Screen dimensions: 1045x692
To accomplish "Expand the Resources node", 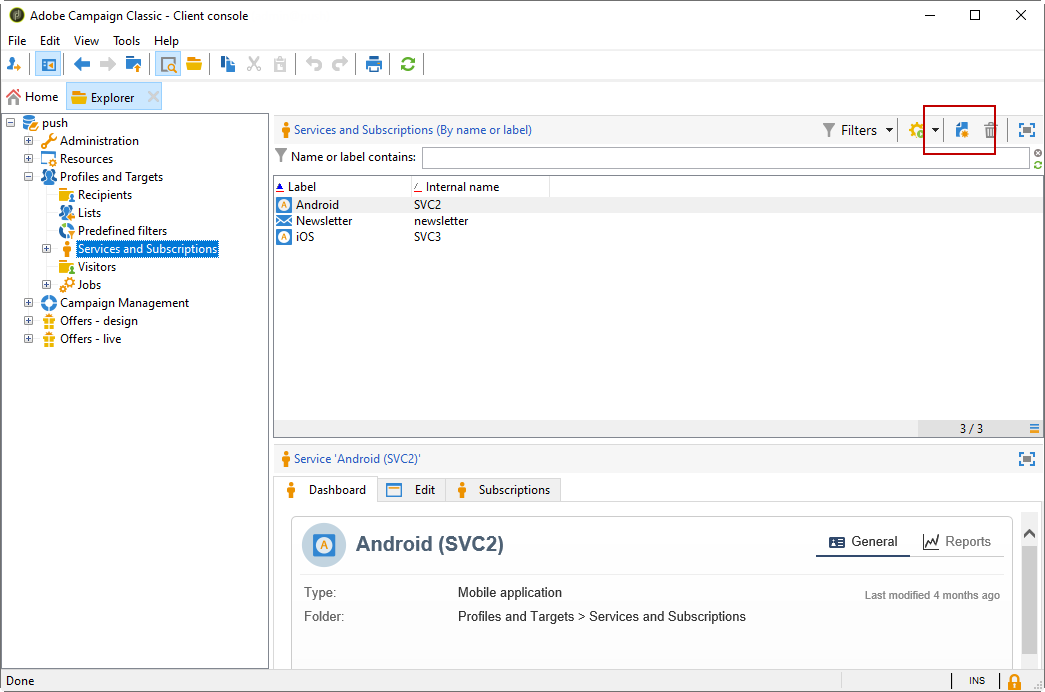I will point(29,159).
